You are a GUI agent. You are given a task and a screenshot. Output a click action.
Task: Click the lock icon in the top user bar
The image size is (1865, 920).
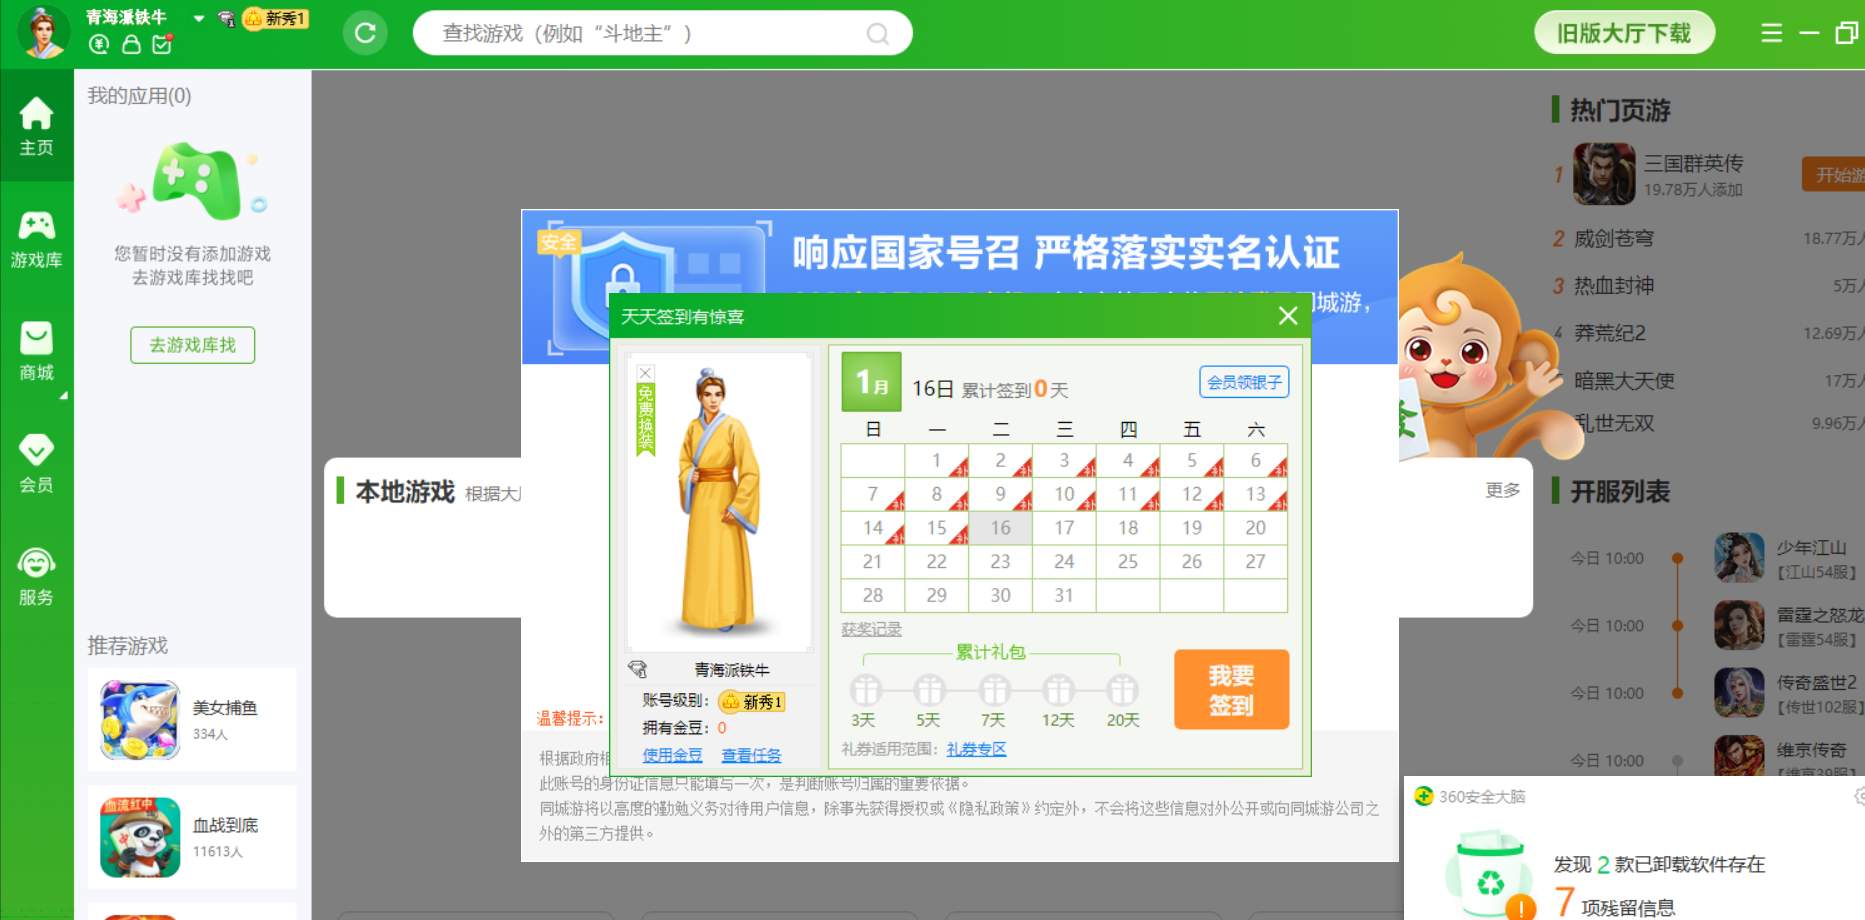tap(131, 45)
